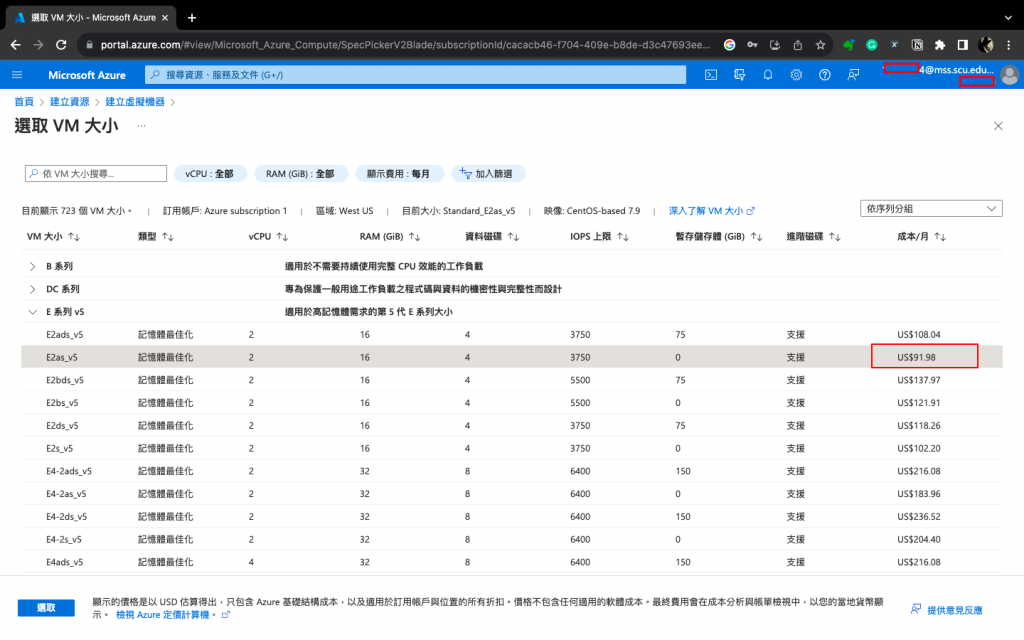Sort by IOPS 上限 column
The height and width of the screenshot is (640, 1024).
point(599,236)
